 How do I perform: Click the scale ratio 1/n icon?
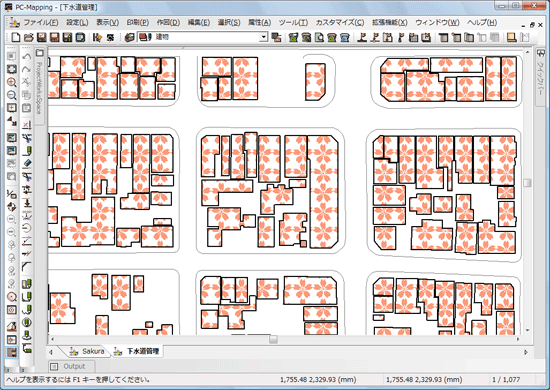point(12,194)
